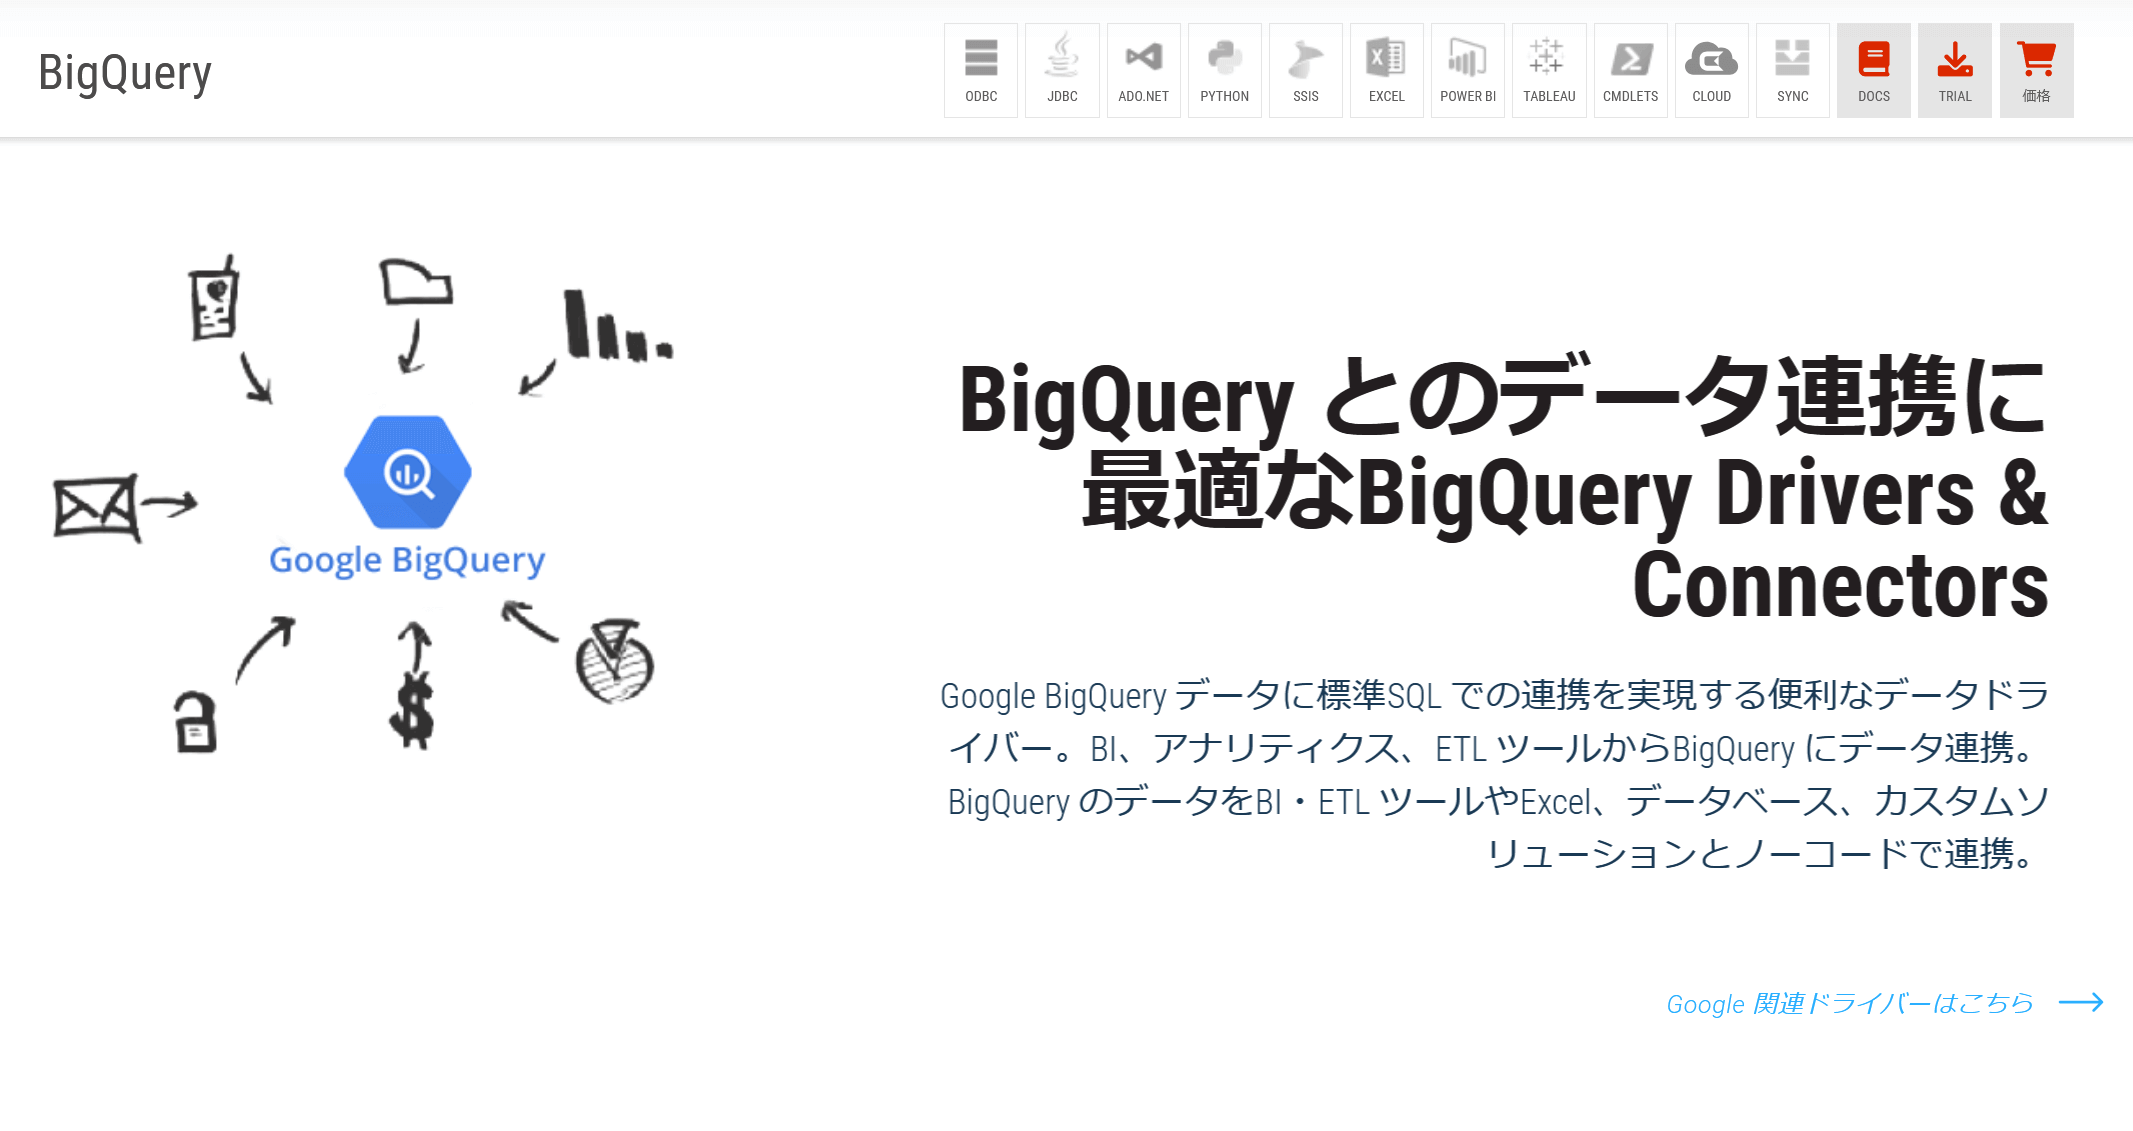Open the red Docs book button
Image resolution: width=2133 pixels, height=1131 pixels.
tap(1873, 70)
